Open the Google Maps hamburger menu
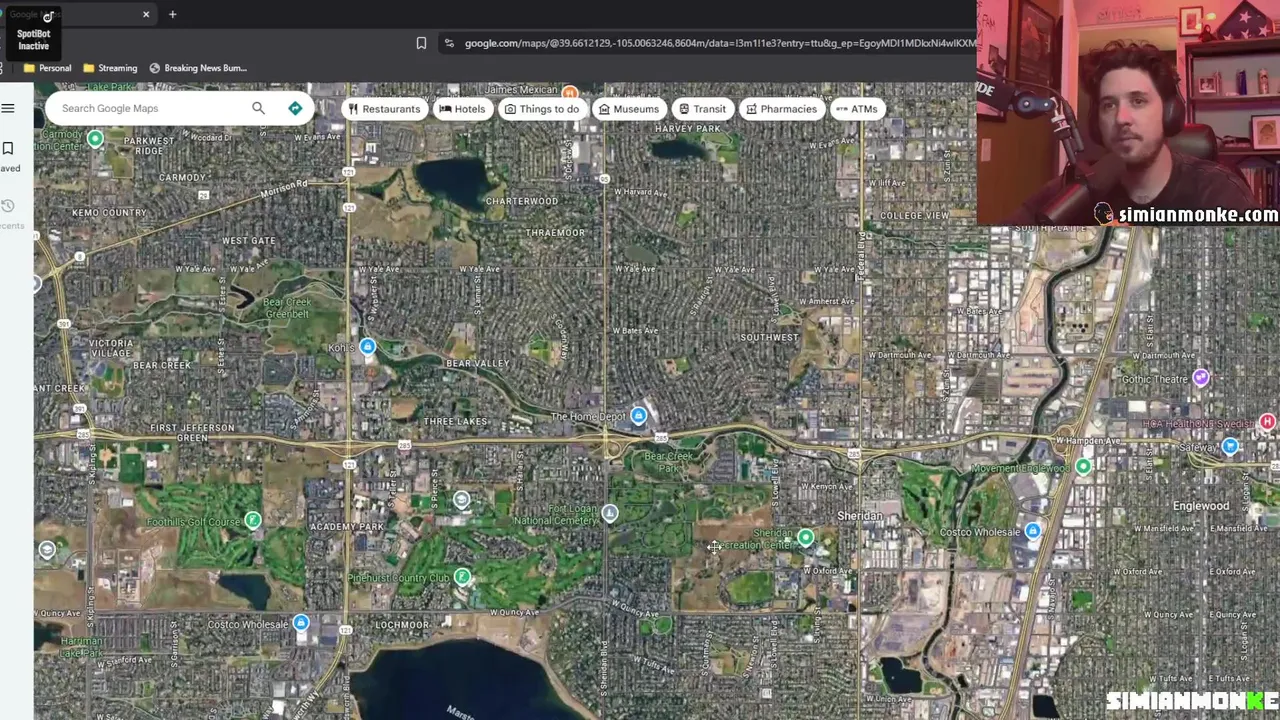The image size is (1280, 720). [8, 108]
